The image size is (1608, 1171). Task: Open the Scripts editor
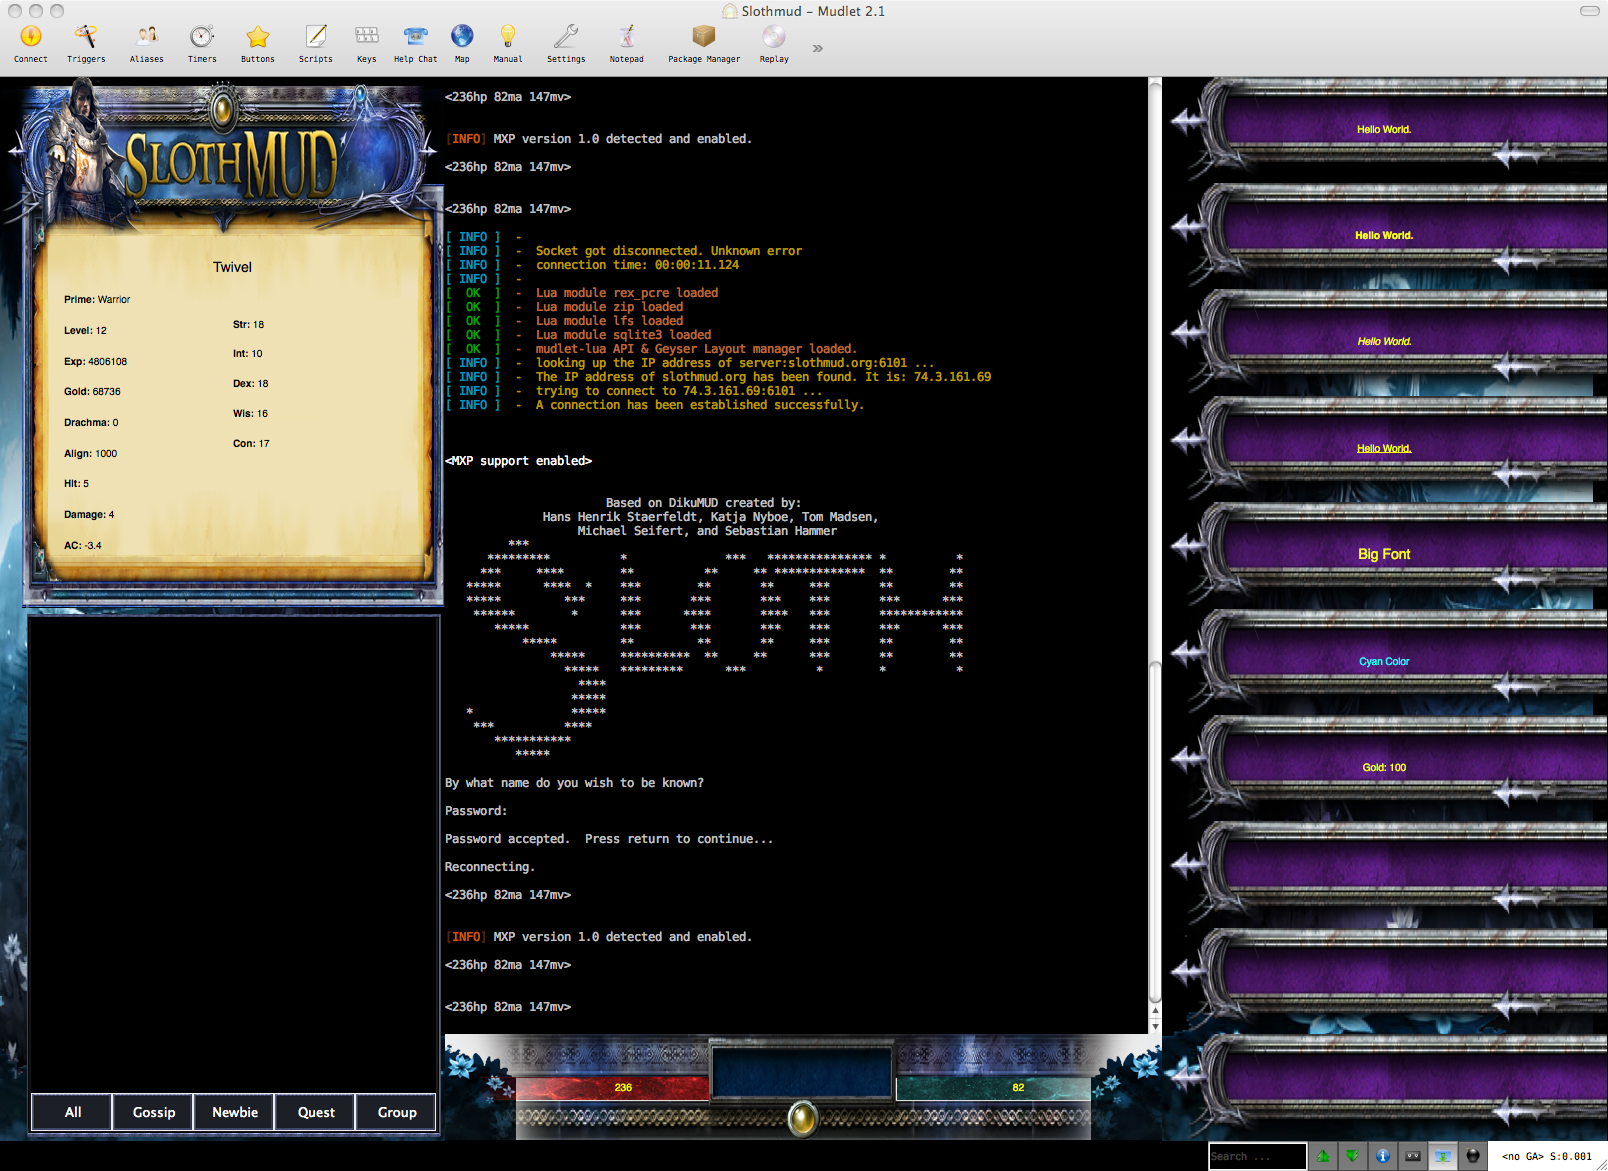click(316, 44)
